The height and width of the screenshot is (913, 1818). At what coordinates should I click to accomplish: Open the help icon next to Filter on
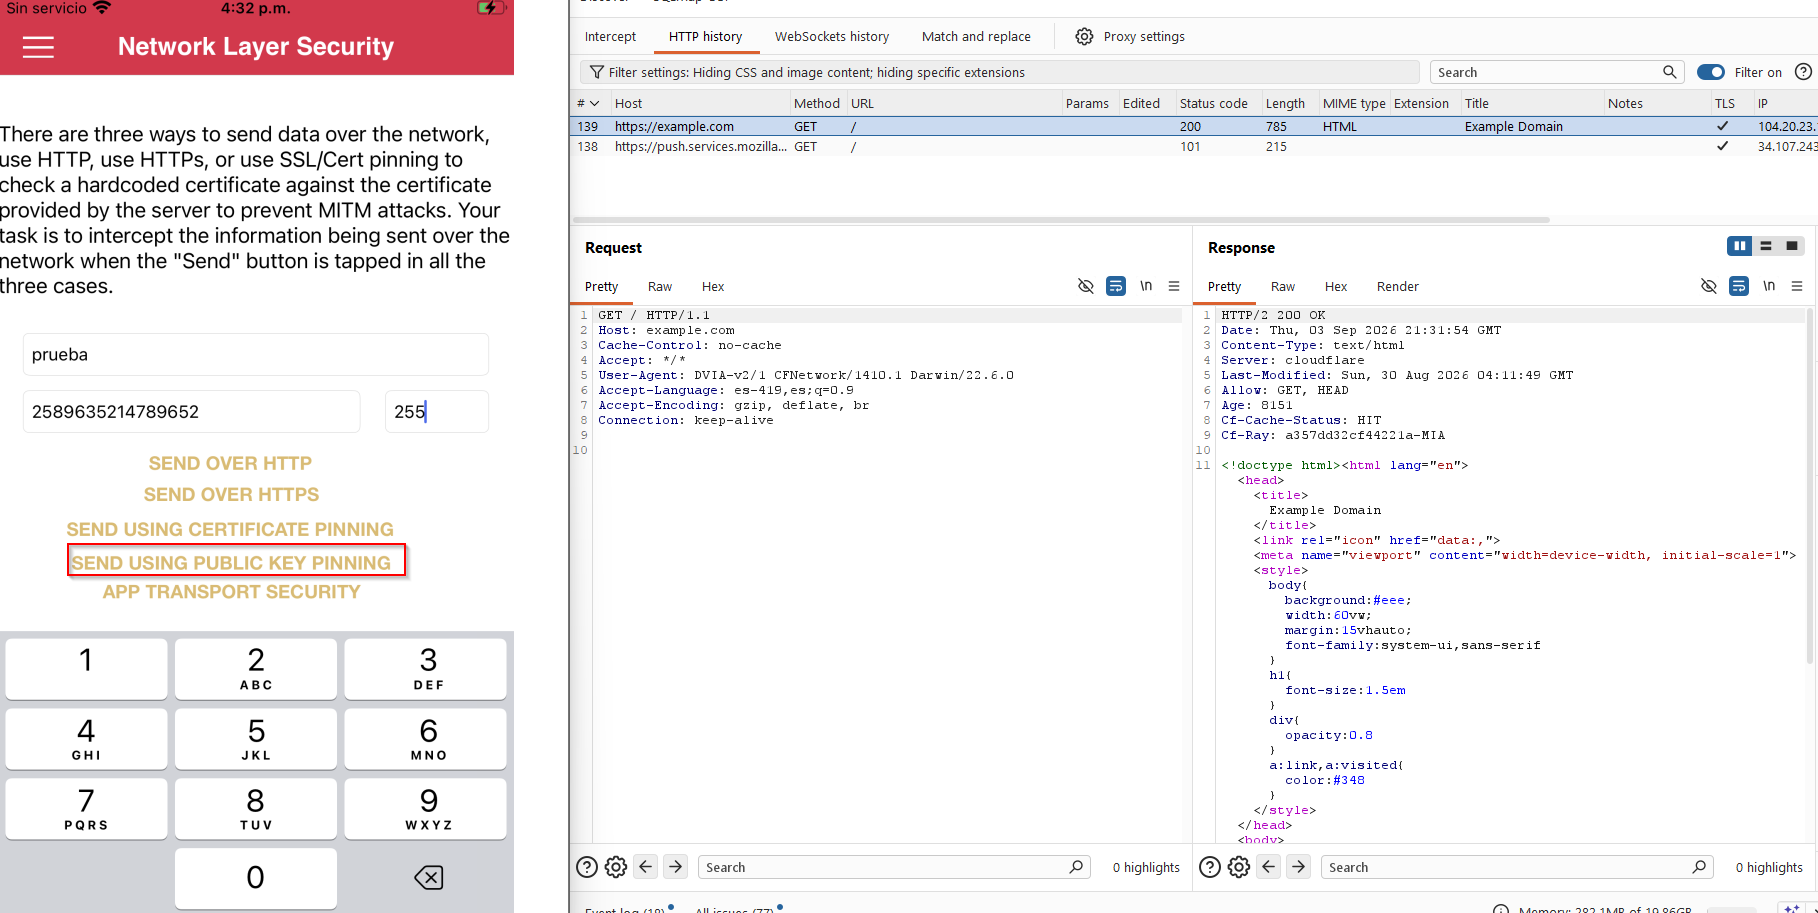click(1803, 72)
